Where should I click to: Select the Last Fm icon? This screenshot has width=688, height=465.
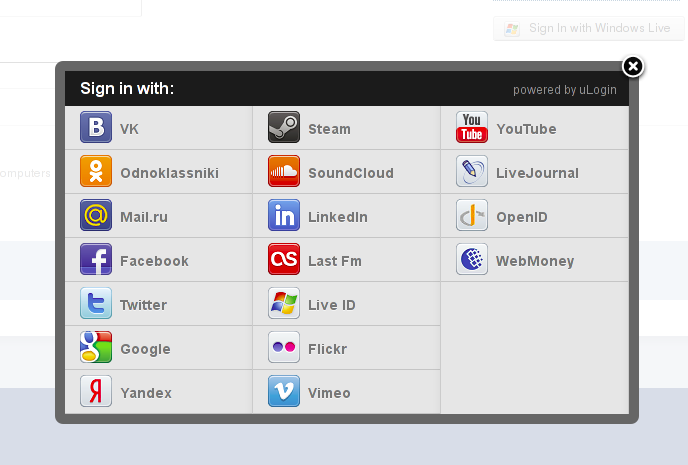pyautogui.click(x=284, y=260)
